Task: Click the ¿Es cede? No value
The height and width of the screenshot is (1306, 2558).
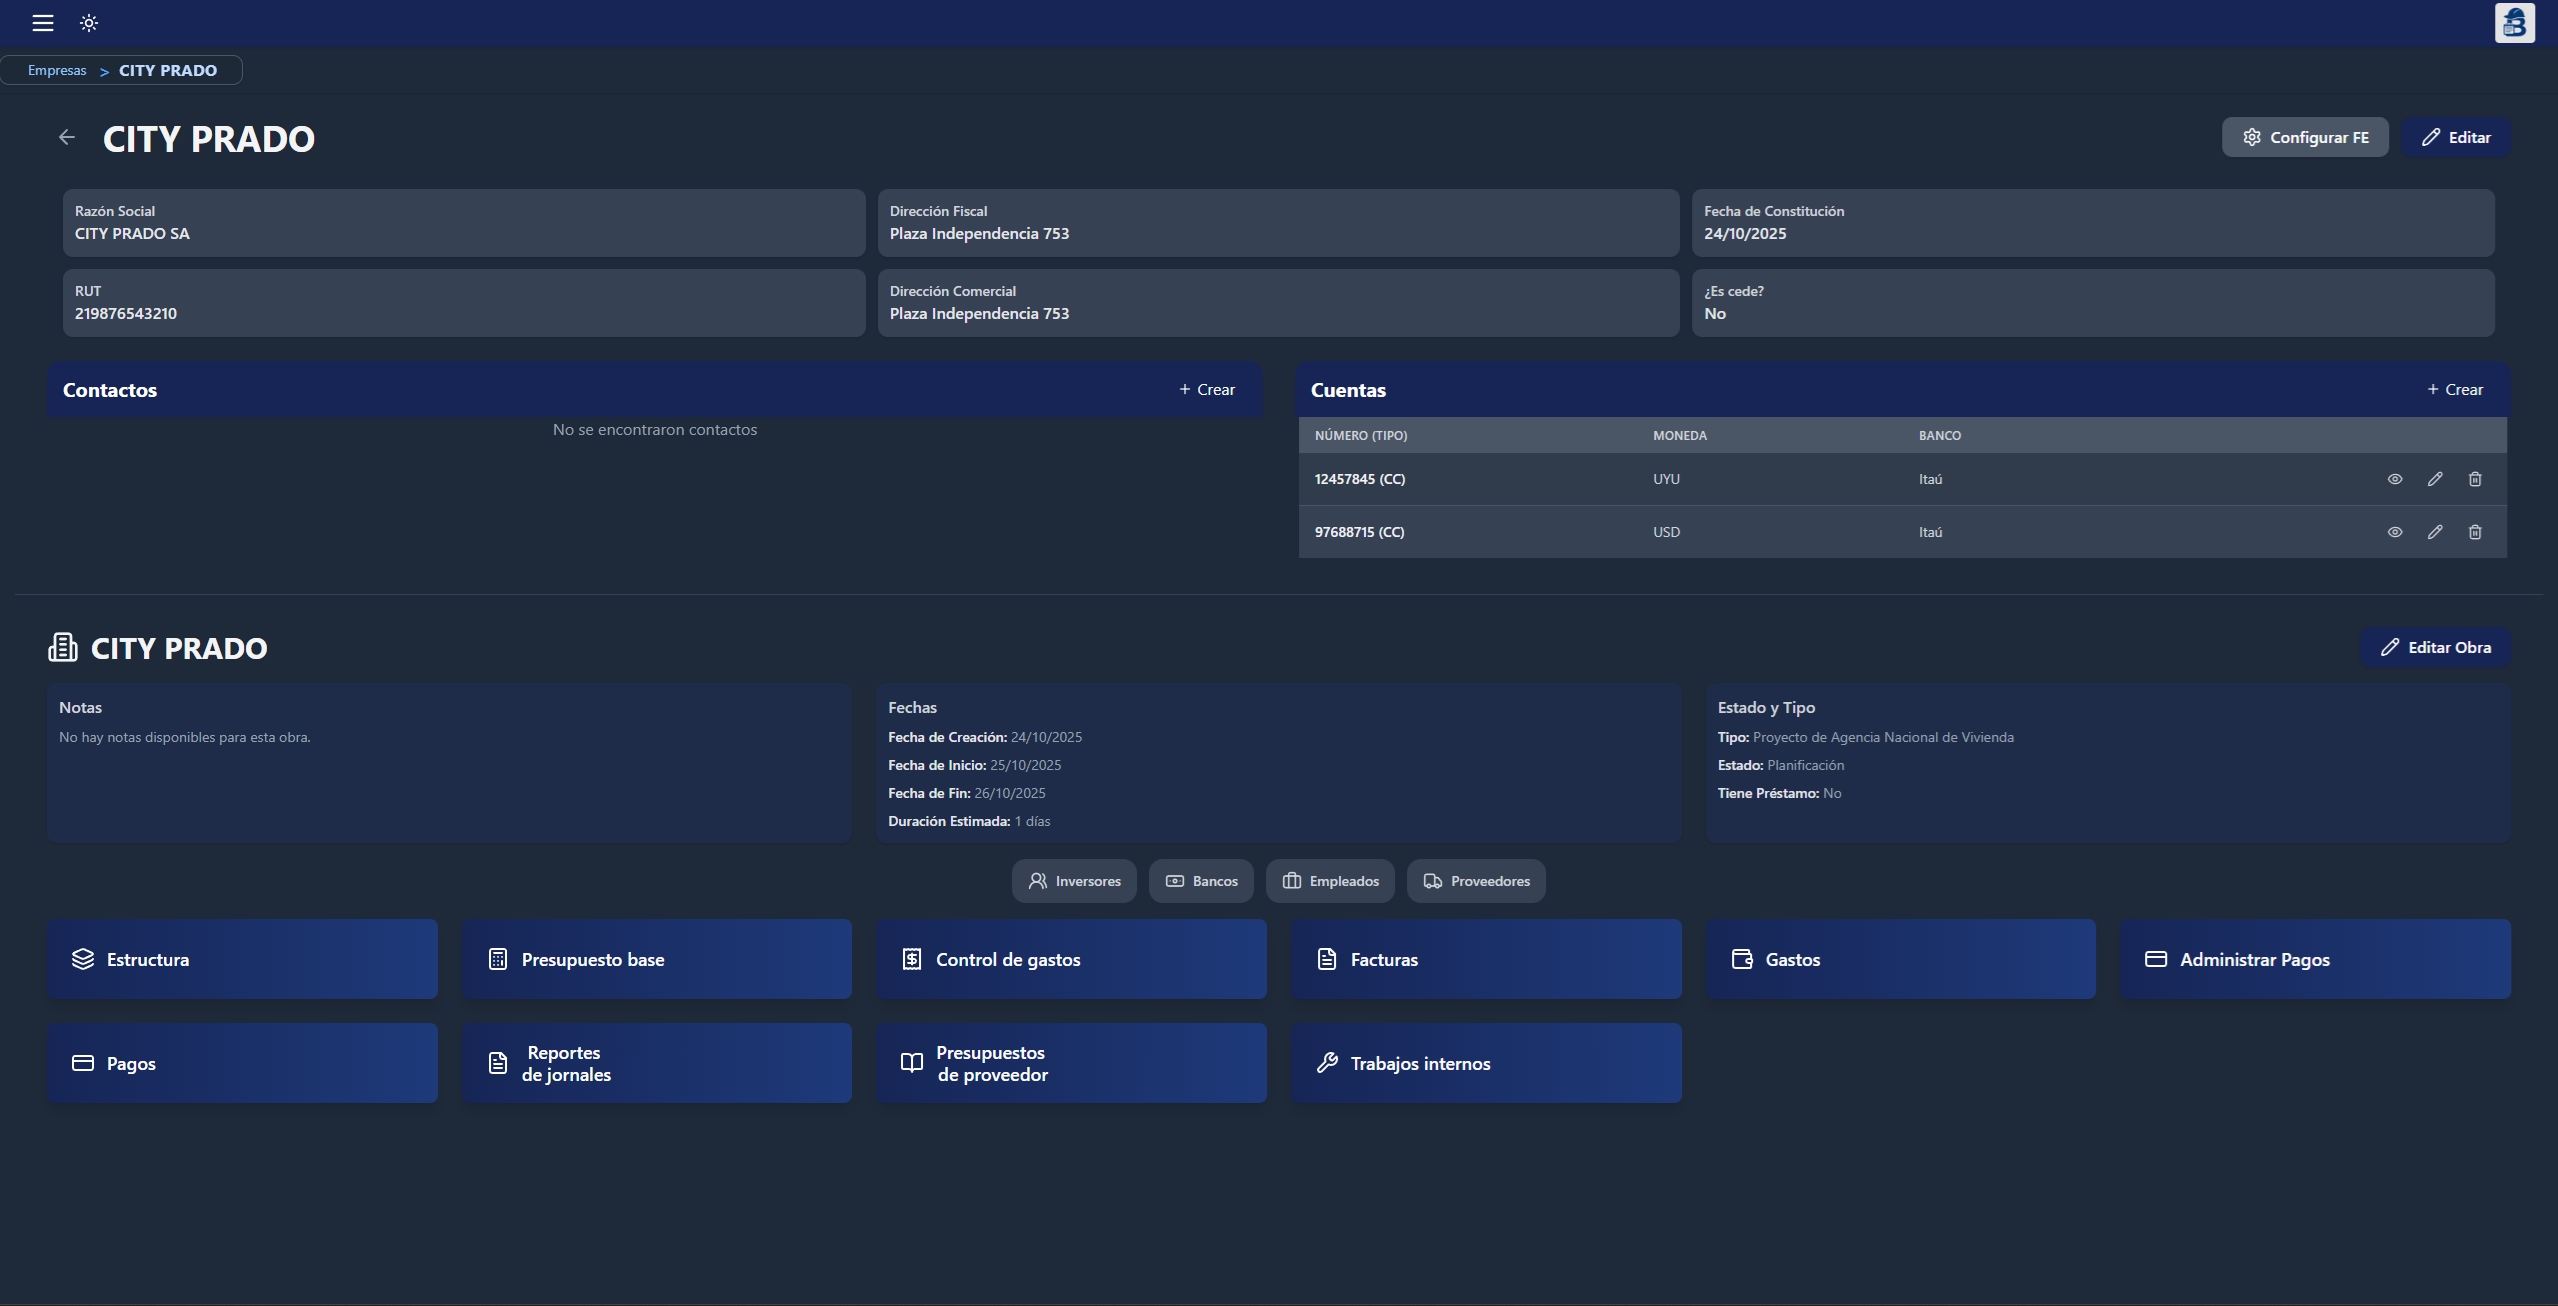Action: pyautogui.click(x=1715, y=313)
